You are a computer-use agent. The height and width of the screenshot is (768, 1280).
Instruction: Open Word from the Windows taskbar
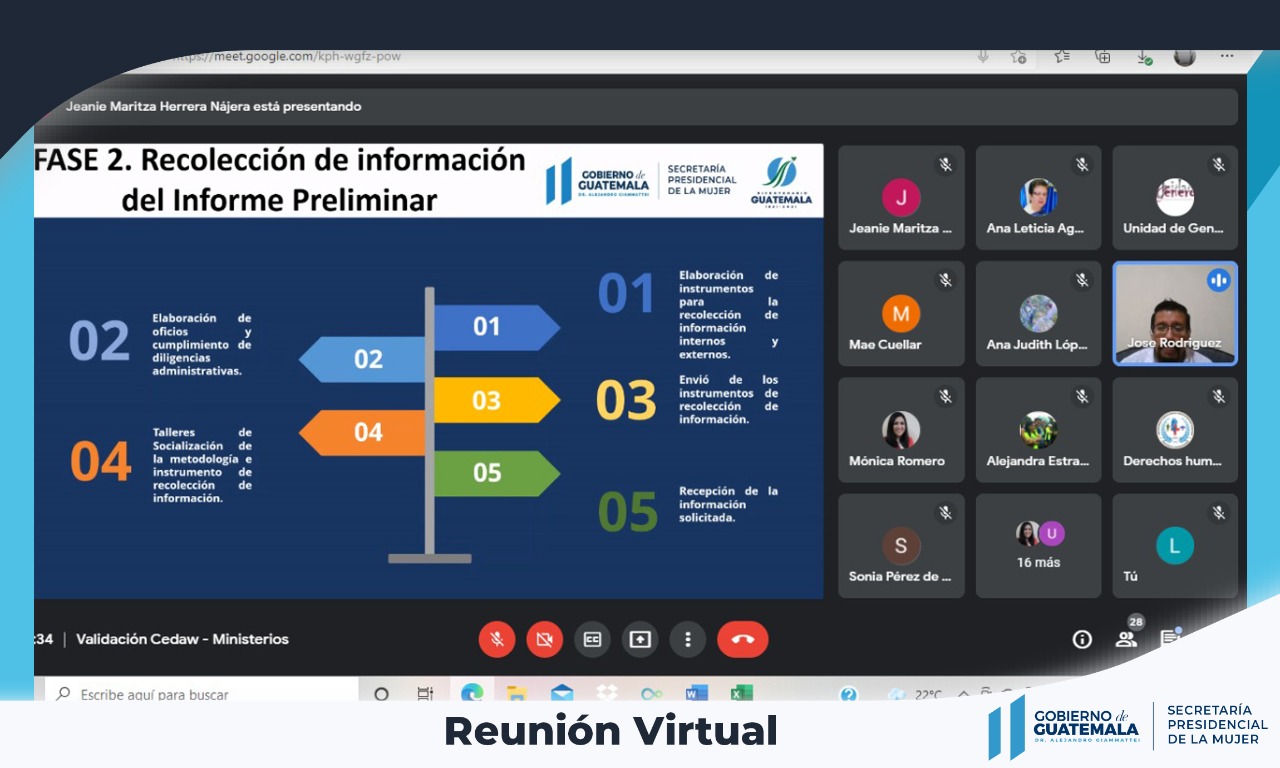696,693
